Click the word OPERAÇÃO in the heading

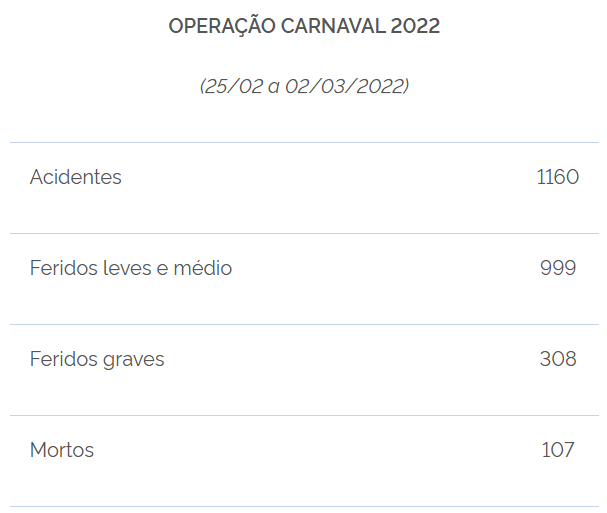pos(222,26)
